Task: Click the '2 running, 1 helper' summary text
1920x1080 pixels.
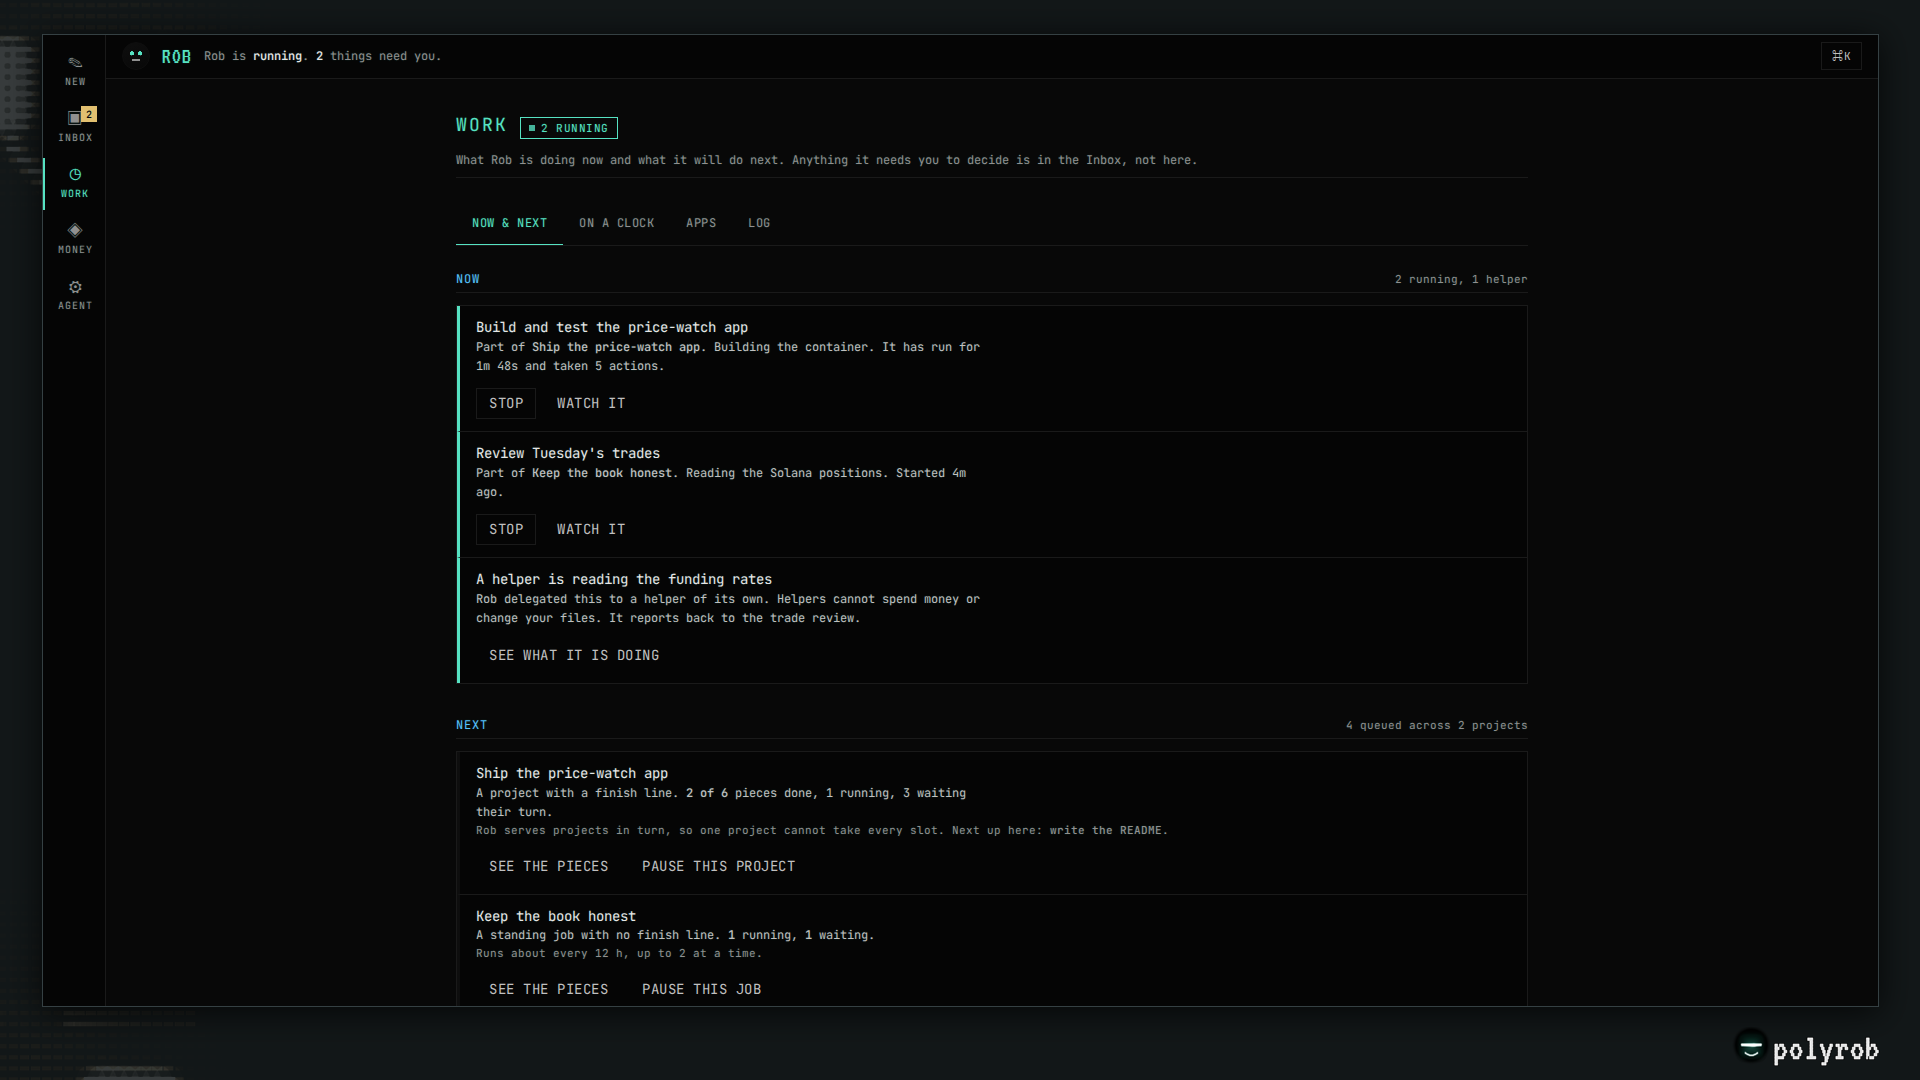Action: [x=1461, y=279]
